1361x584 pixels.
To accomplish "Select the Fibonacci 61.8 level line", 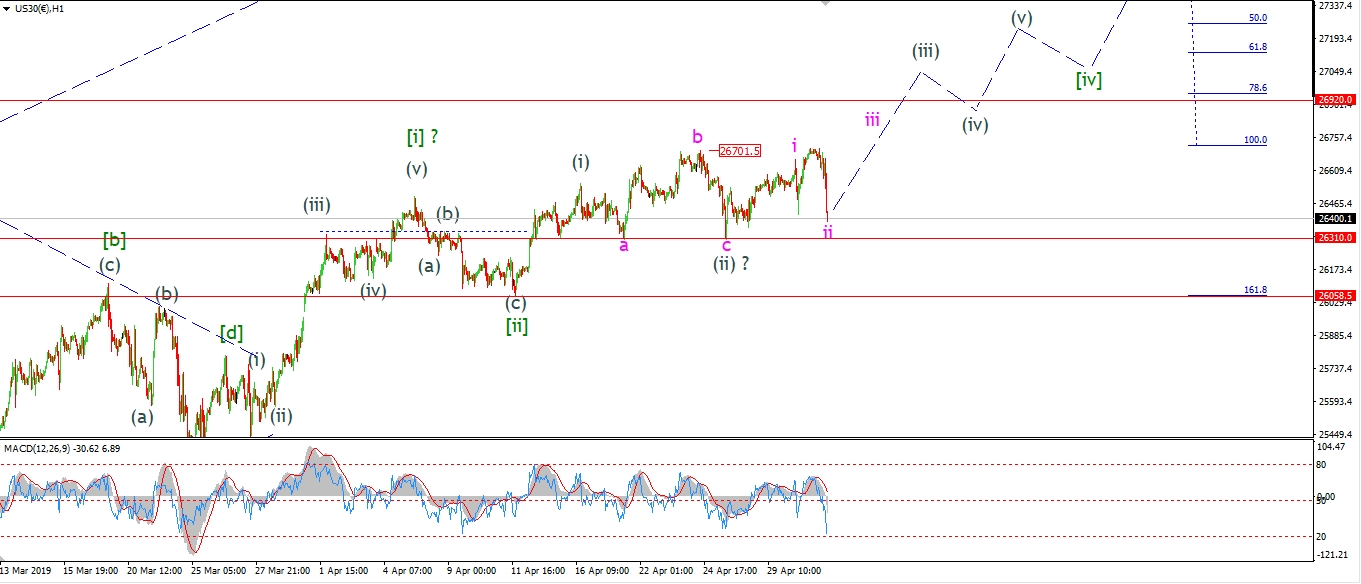I will pyautogui.click(x=1228, y=52).
